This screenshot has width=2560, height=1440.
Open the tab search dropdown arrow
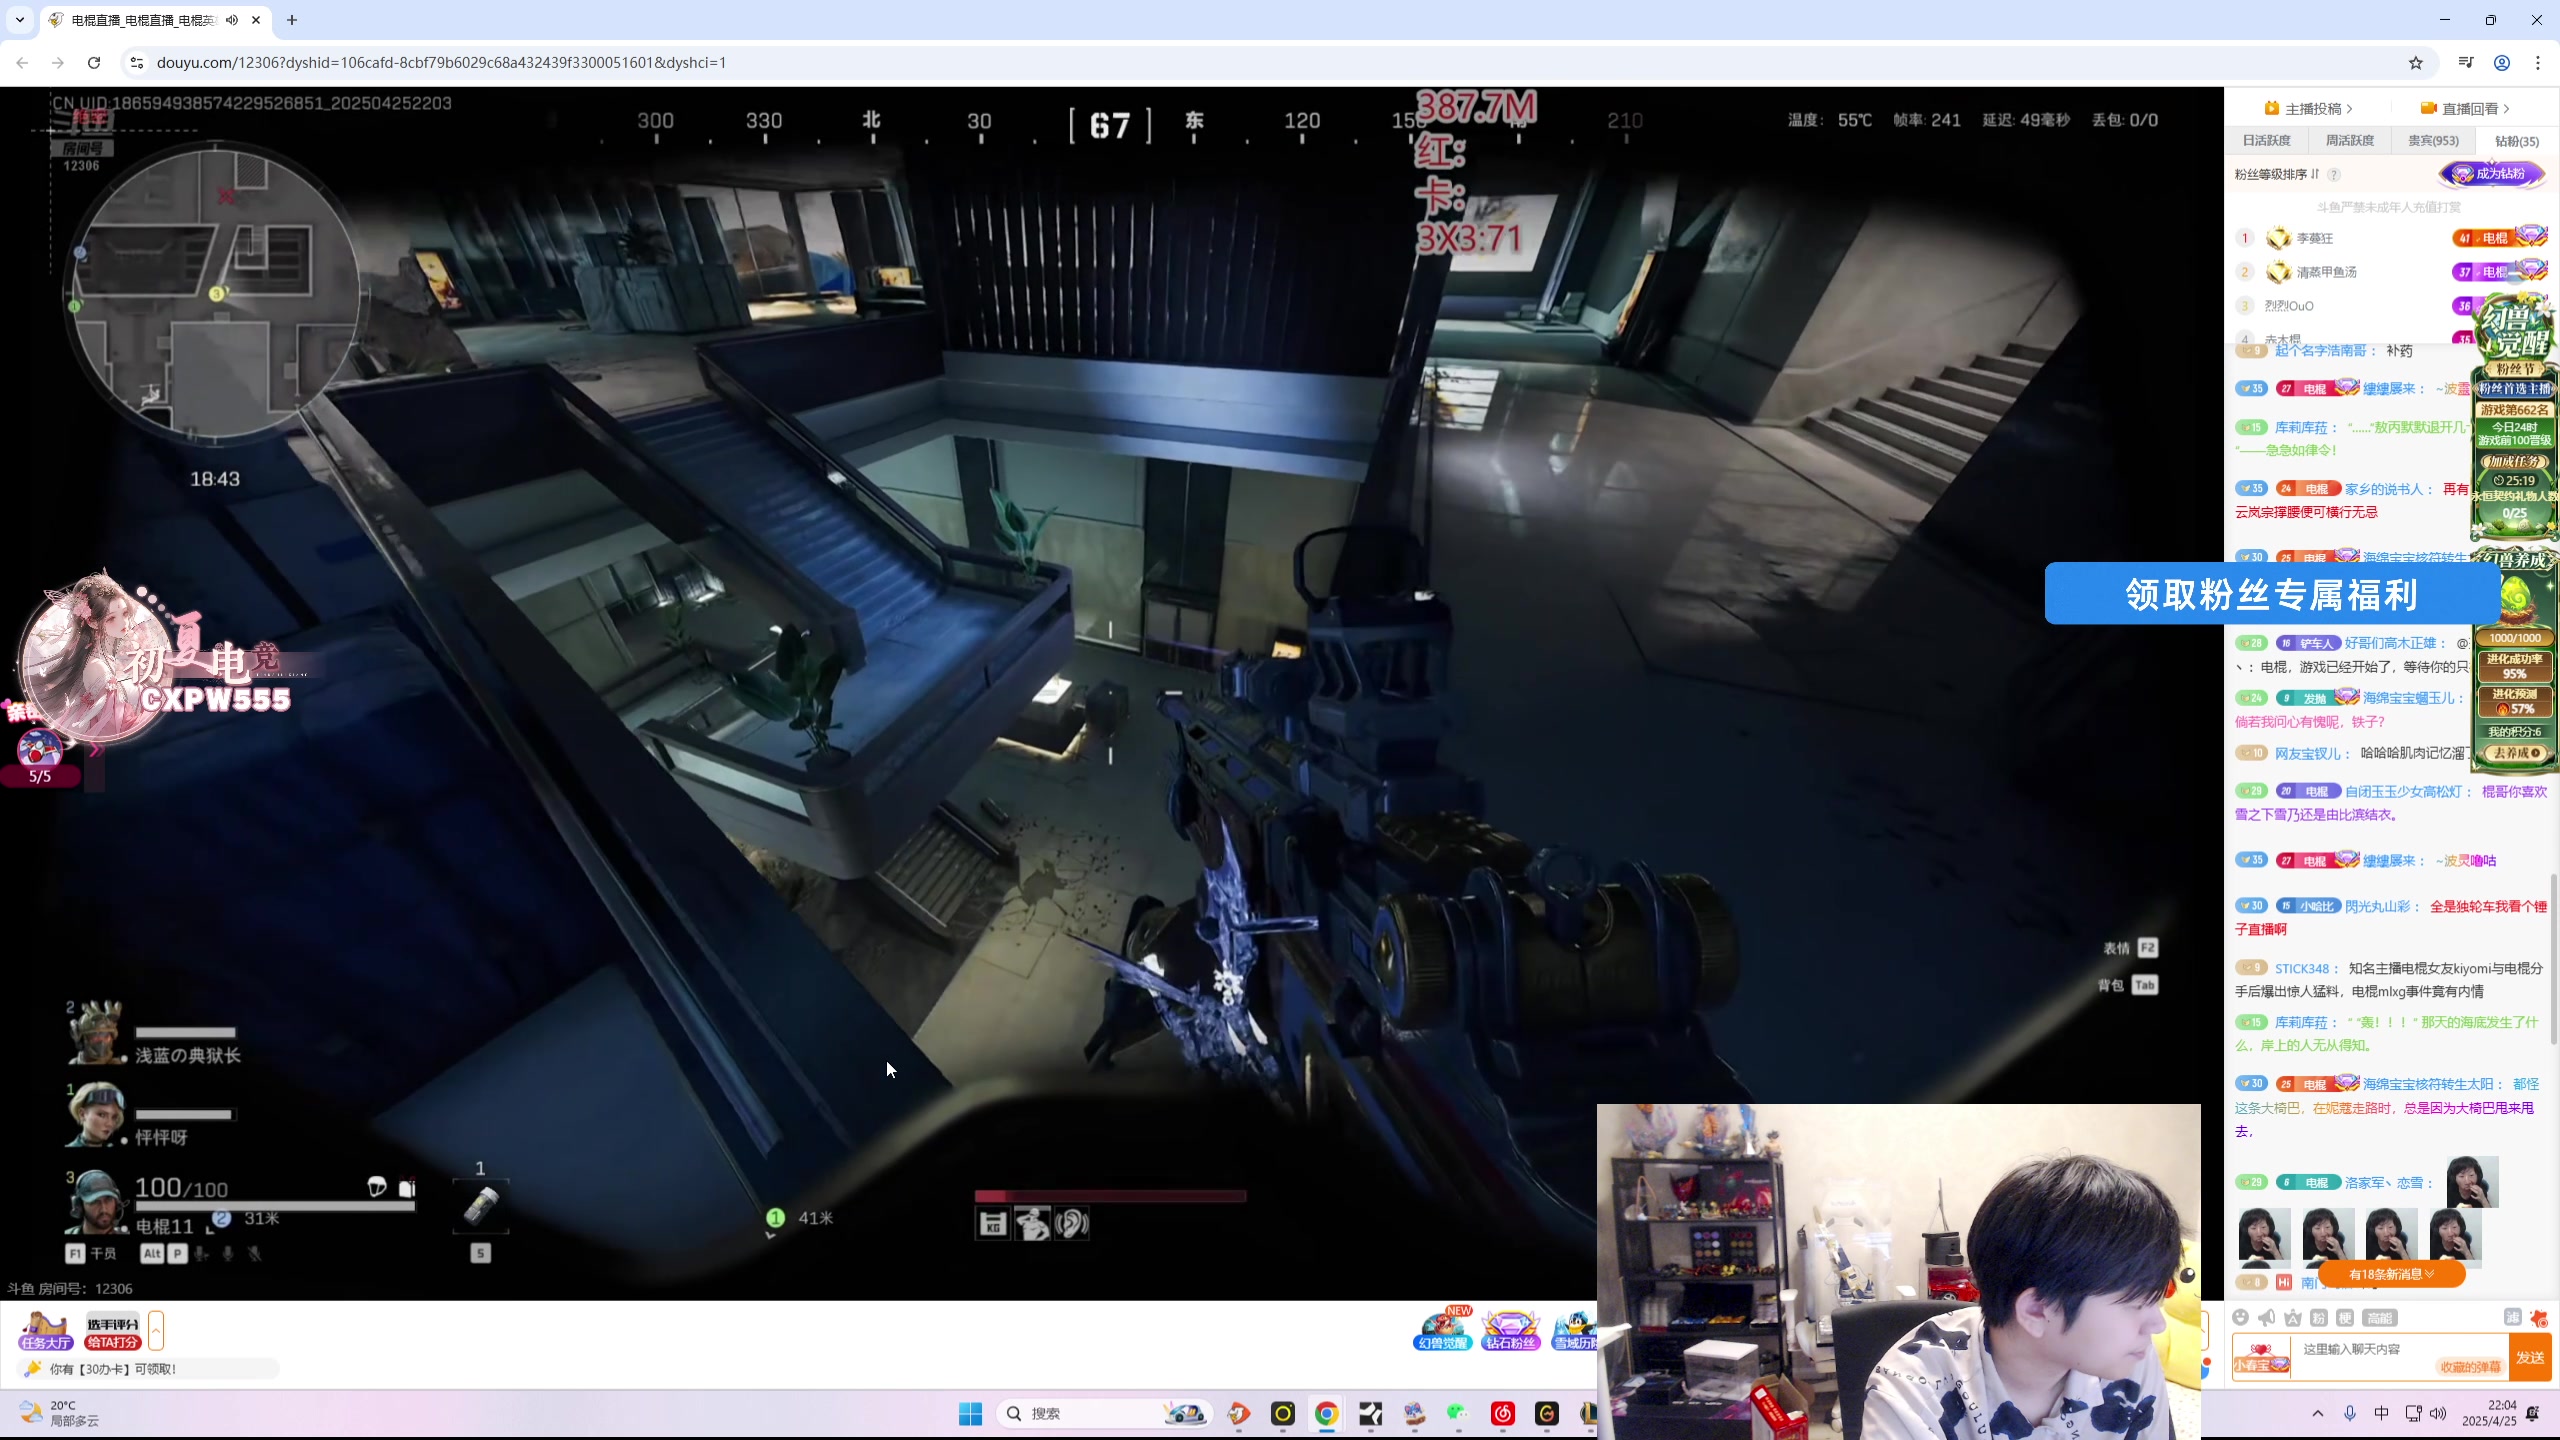point(20,20)
